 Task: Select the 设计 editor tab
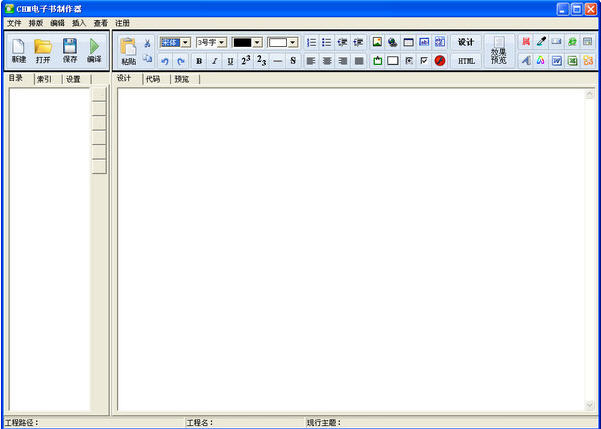[x=124, y=78]
